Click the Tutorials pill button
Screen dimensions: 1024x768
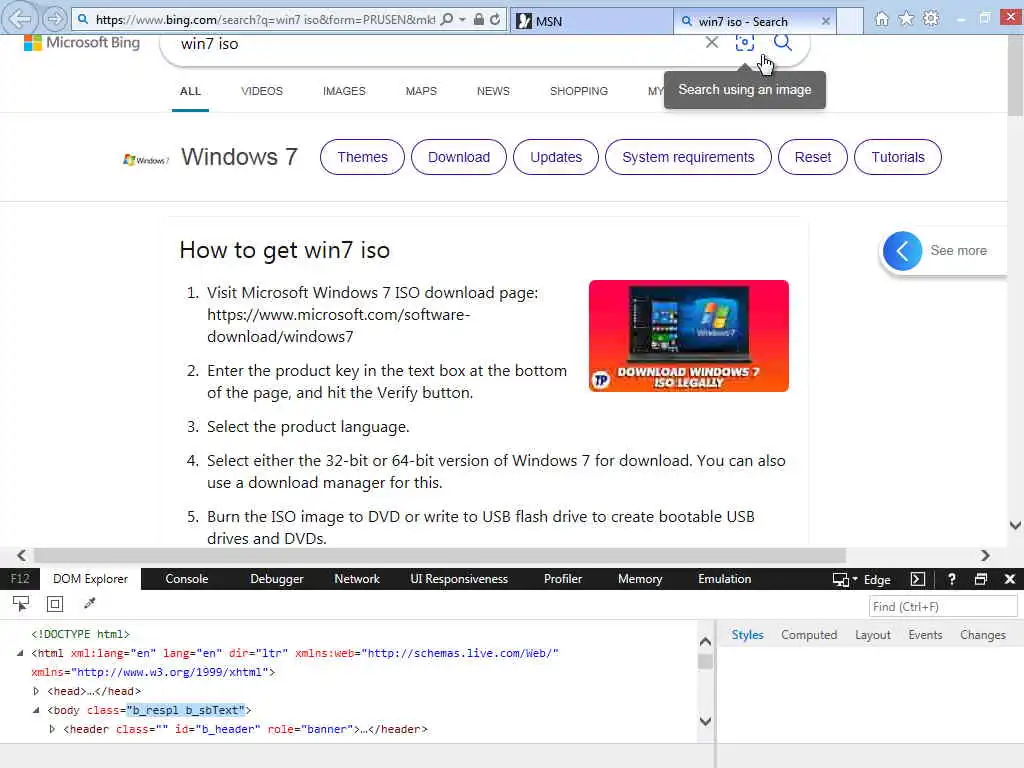pos(898,157)
